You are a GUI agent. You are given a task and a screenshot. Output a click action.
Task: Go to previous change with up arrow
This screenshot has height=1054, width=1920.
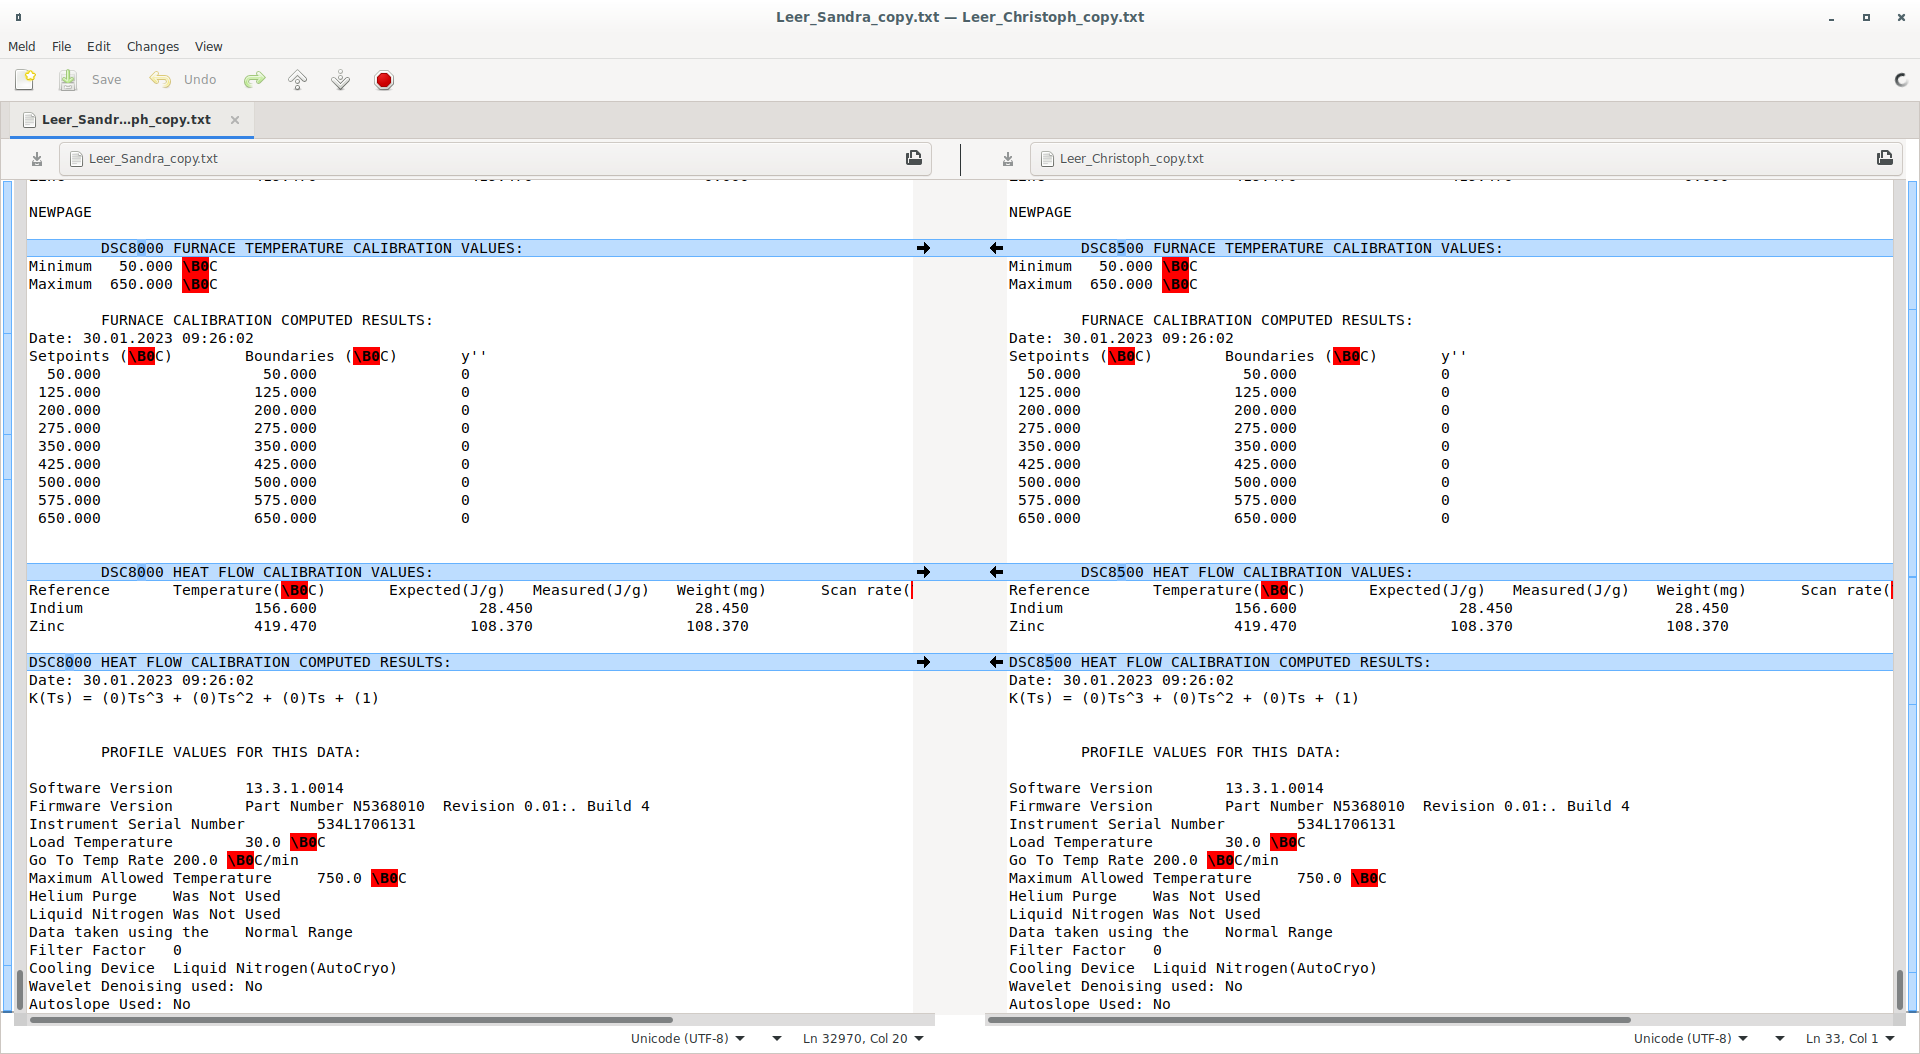pyautogui.click(x=298, y=80)
